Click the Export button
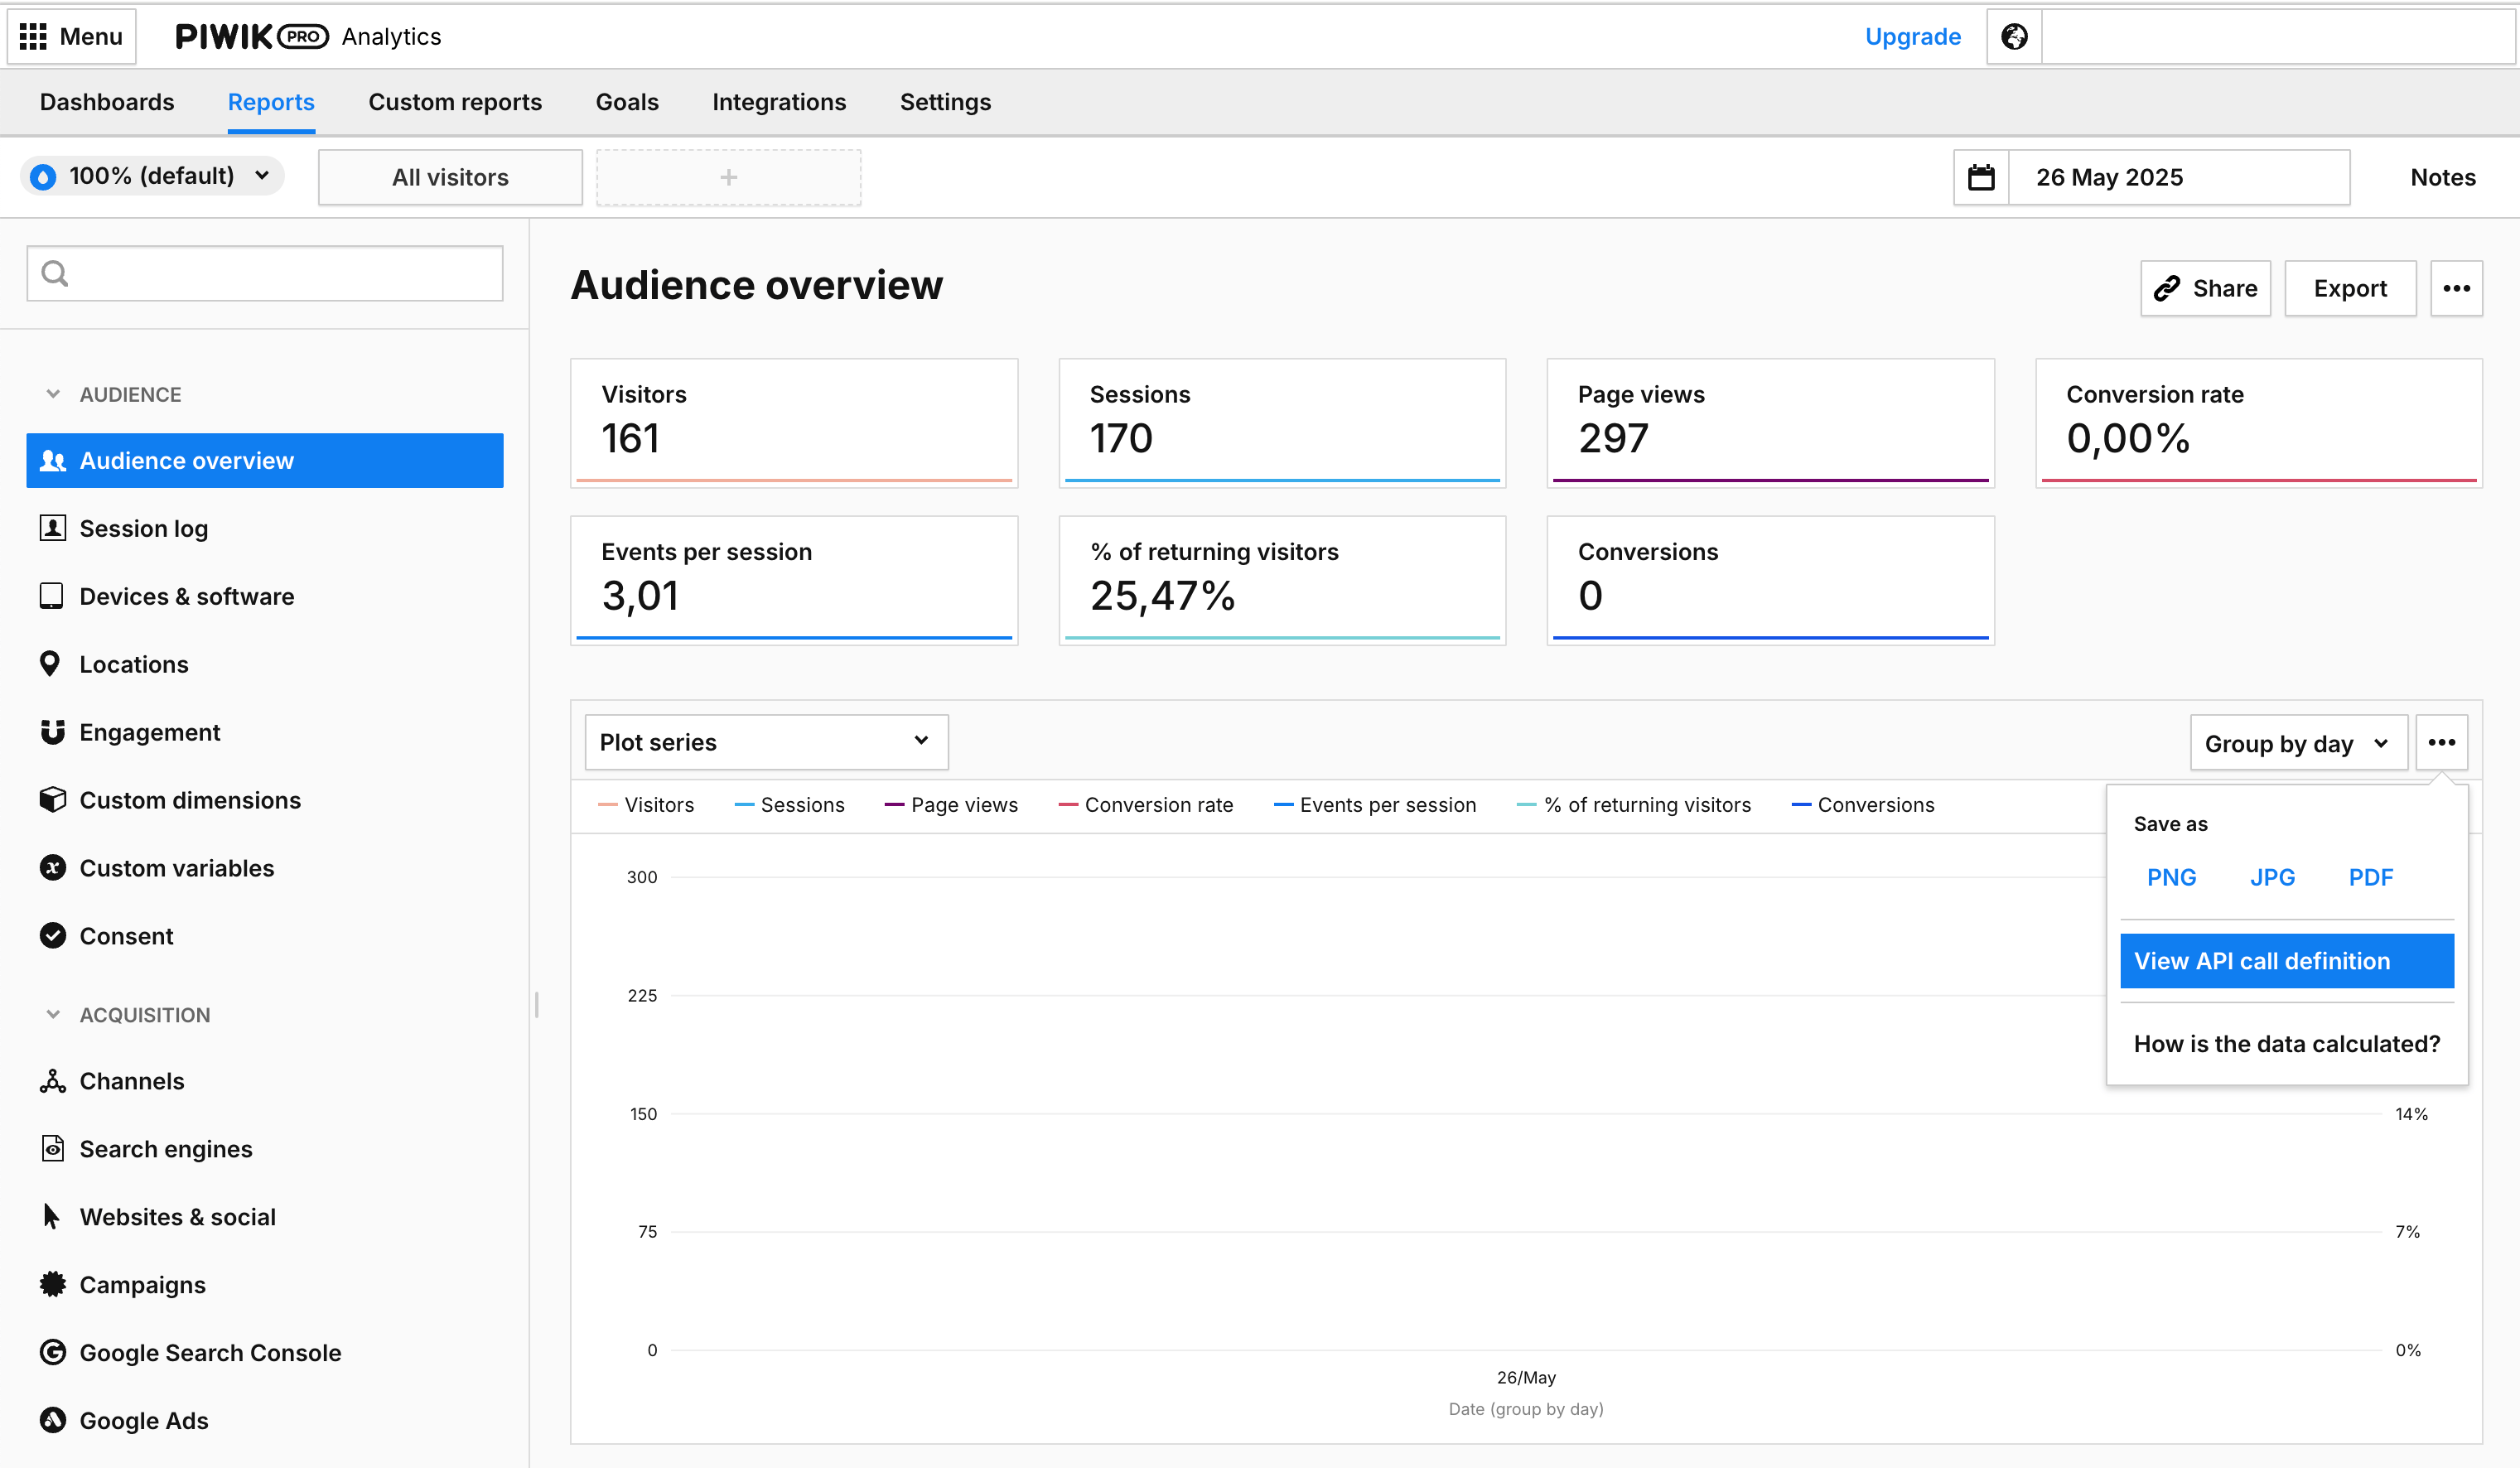The width and height of the screenshot is (2520, 1468). coord(2350,289)
